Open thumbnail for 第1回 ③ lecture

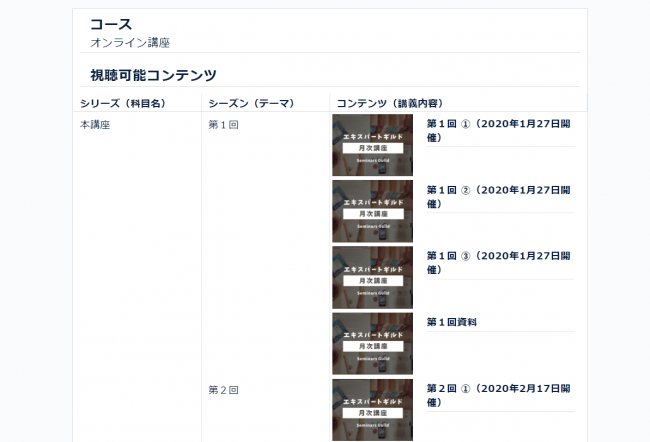372,278
